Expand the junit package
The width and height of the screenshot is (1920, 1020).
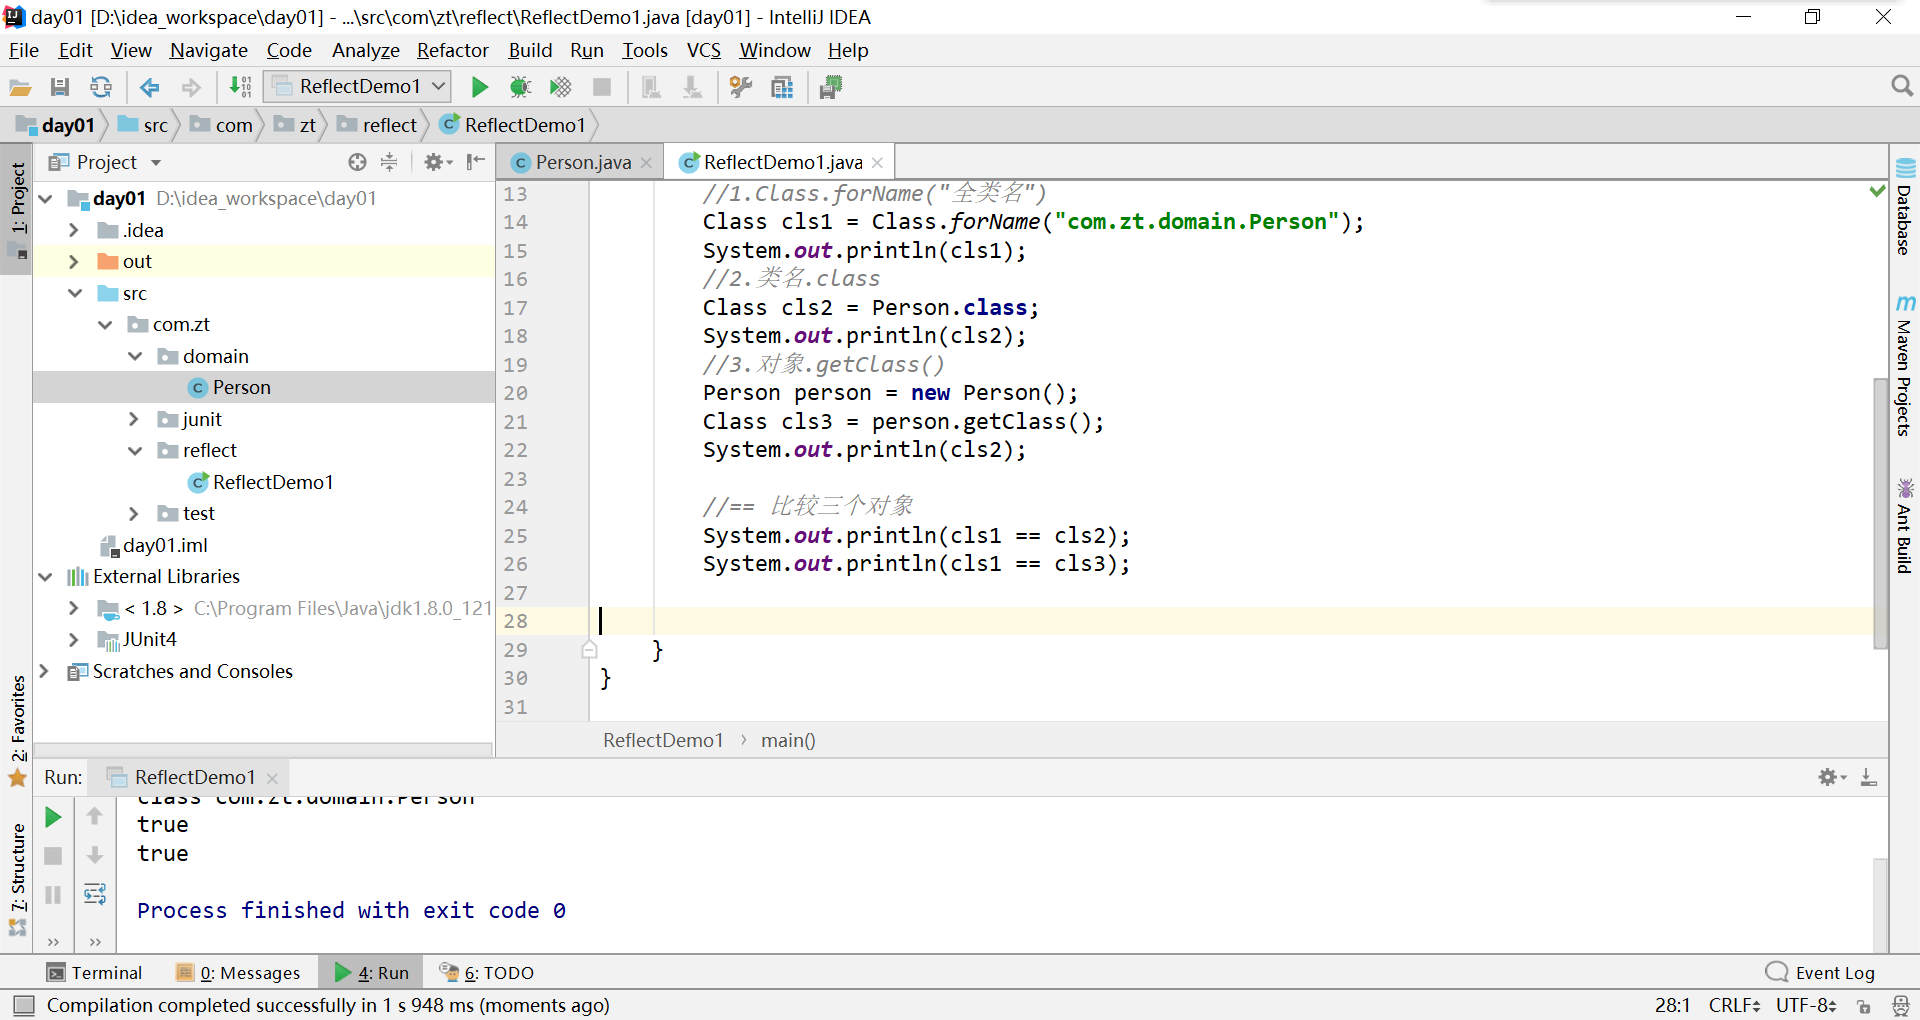[134, 420]
